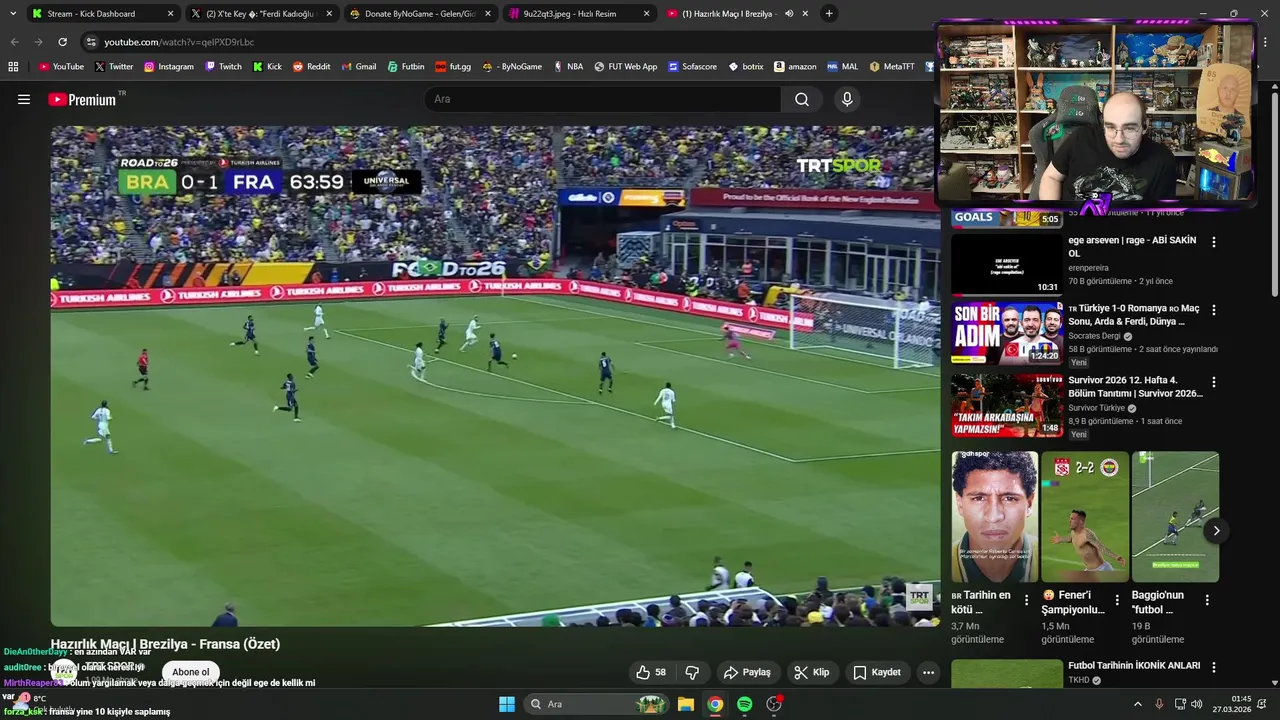Open the Windows Start menu
Viewport: 1280px width, 720px height.
pos(507,704)
